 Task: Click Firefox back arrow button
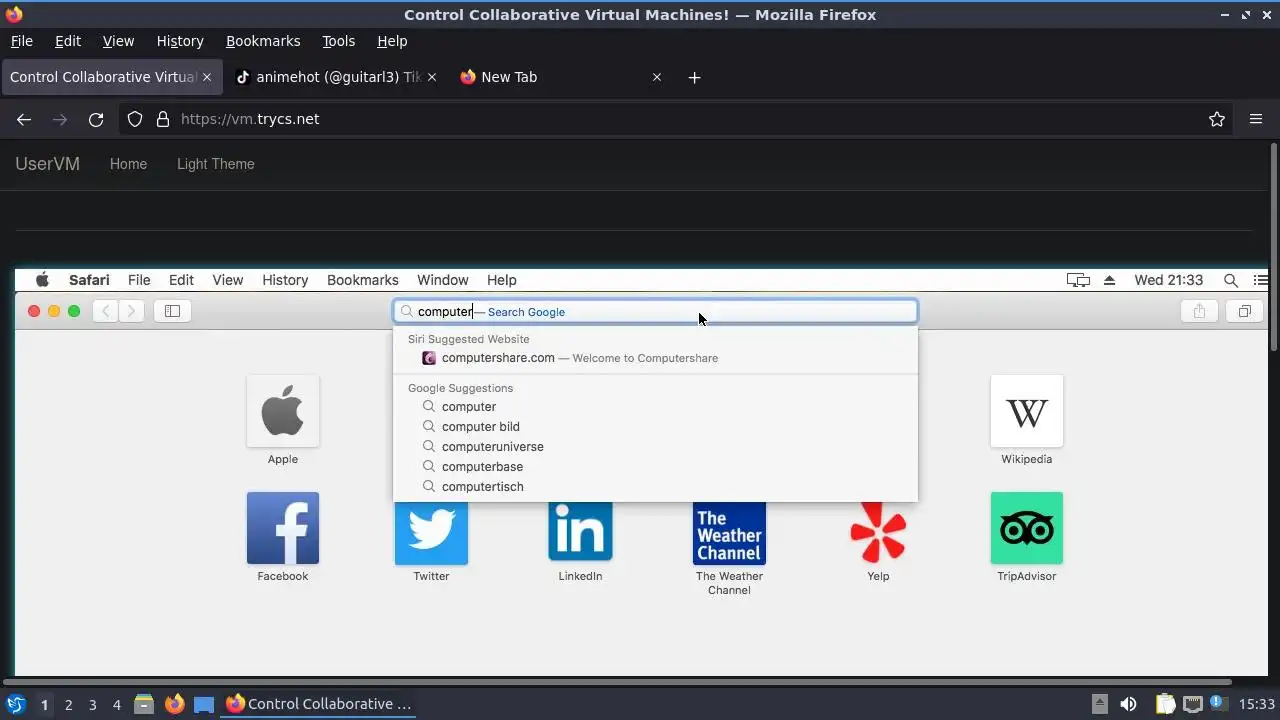[24, 119]
